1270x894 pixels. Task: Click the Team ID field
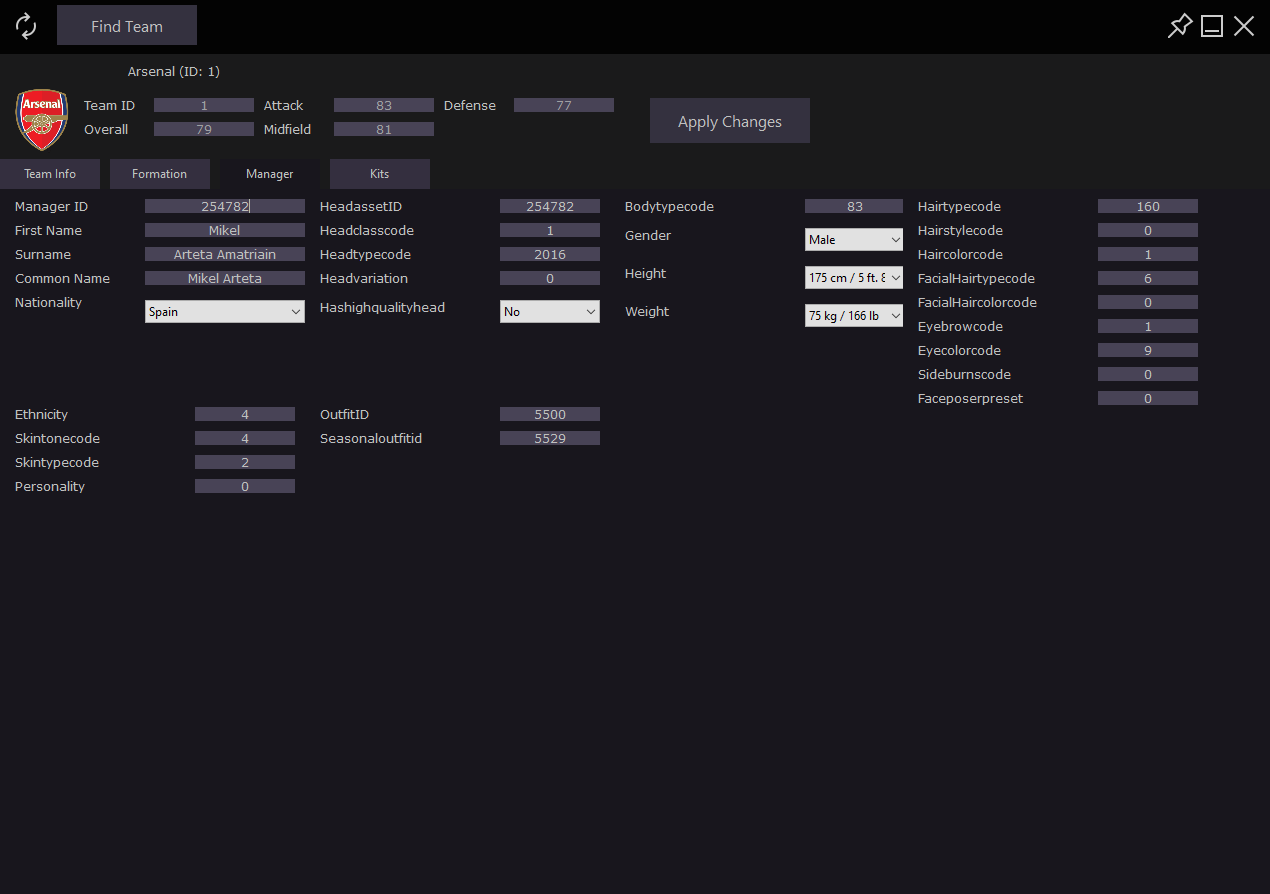[204, 105]
